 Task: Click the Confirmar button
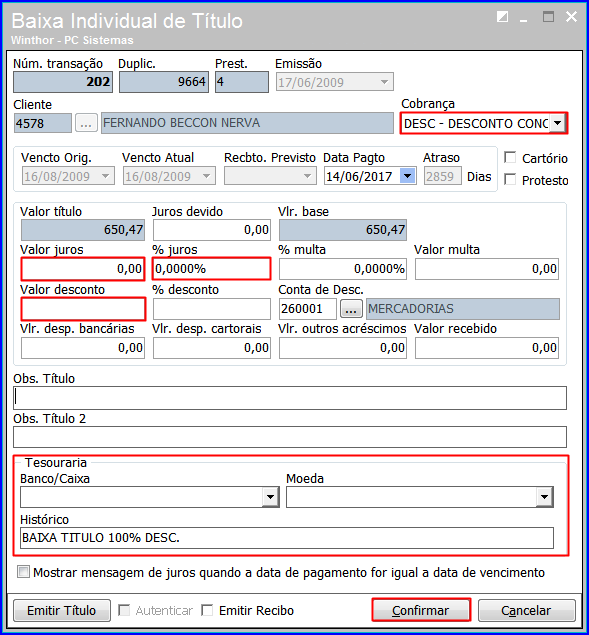421,610
